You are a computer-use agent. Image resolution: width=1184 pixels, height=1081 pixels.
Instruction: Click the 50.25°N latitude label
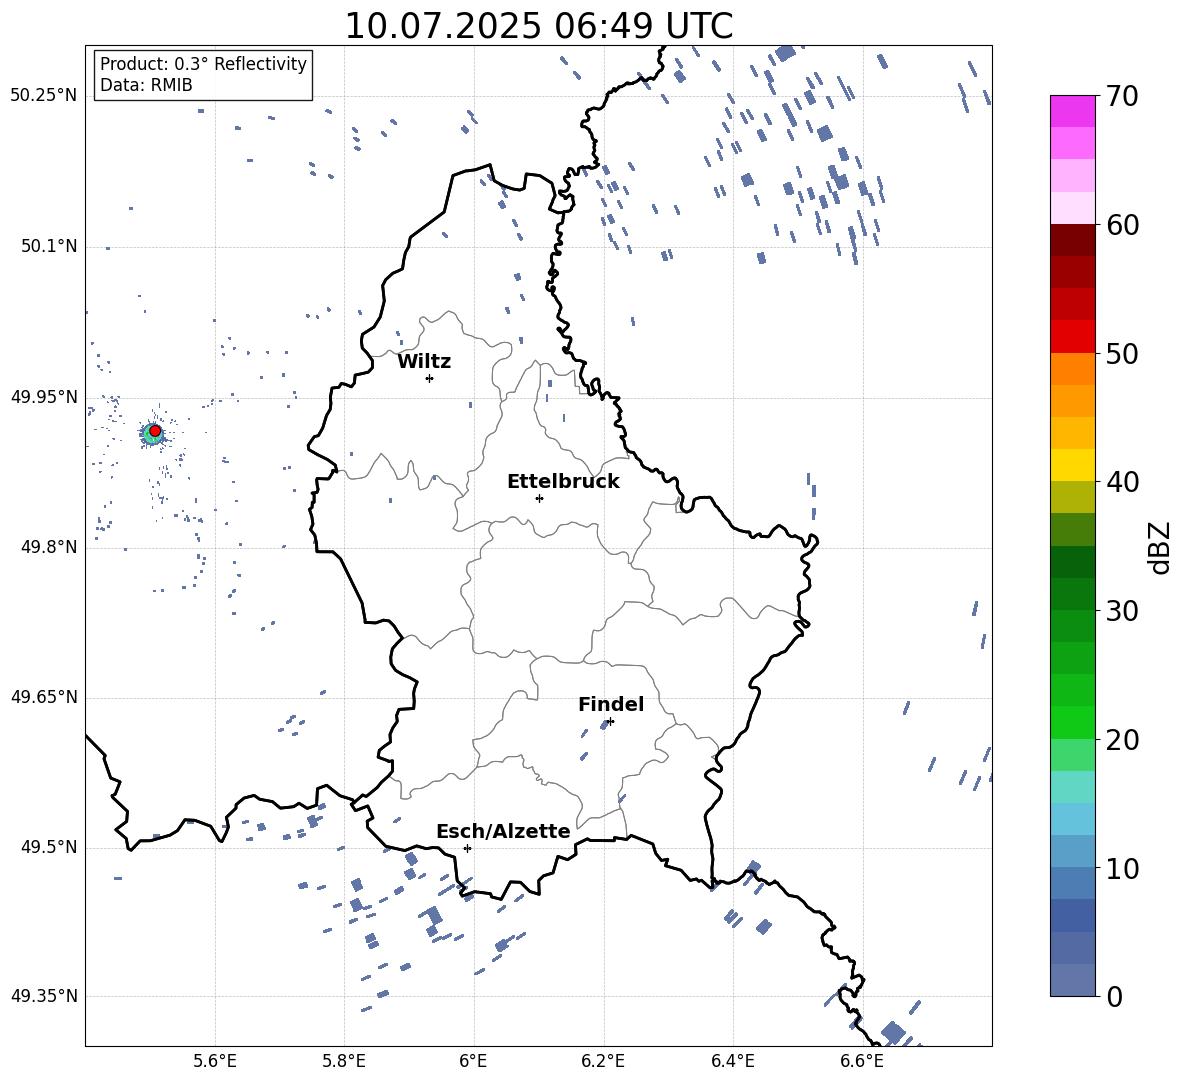(x=44, y=96)
